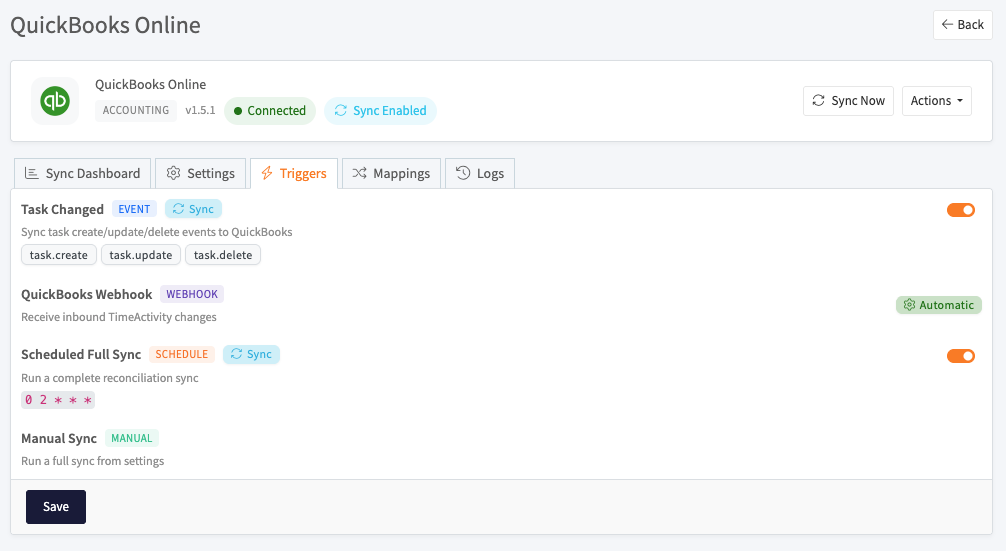This screenshot has width=1006, height=551.
Task: Go Back to previous page
Action: tap(962, 25)
